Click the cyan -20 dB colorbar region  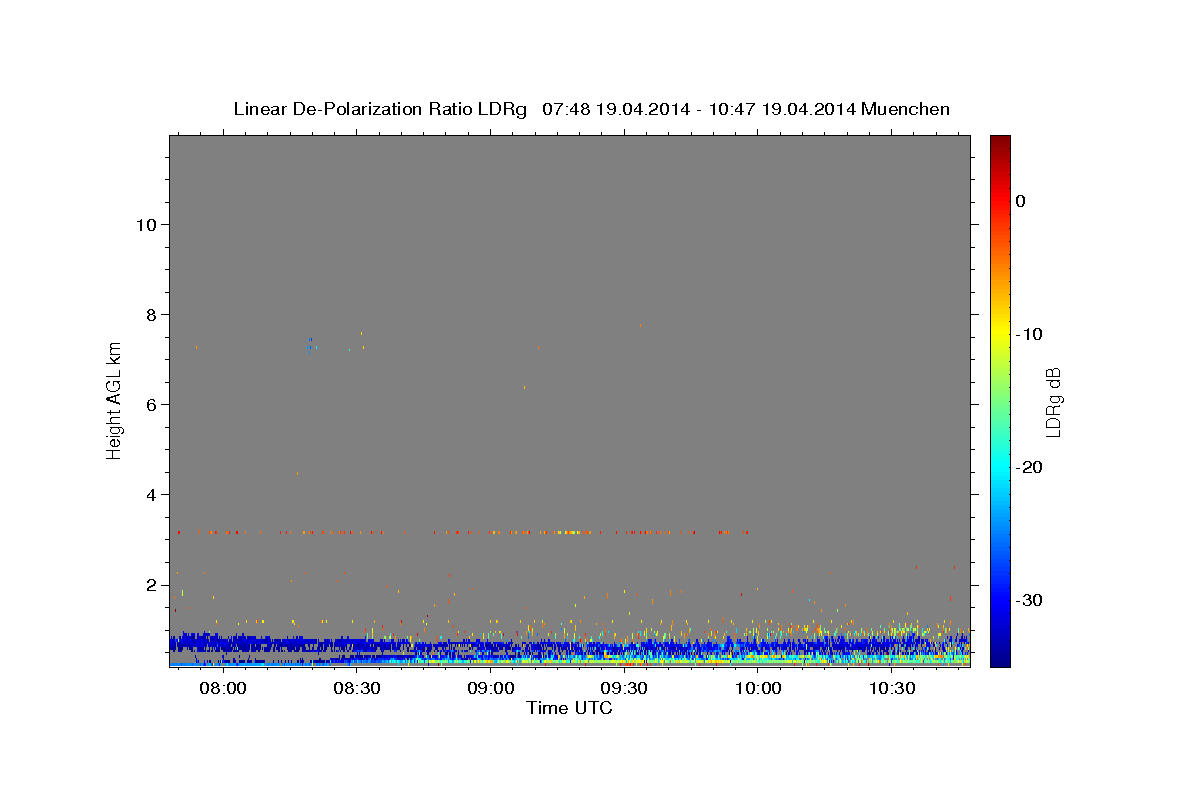click(x=1000, y=467)
